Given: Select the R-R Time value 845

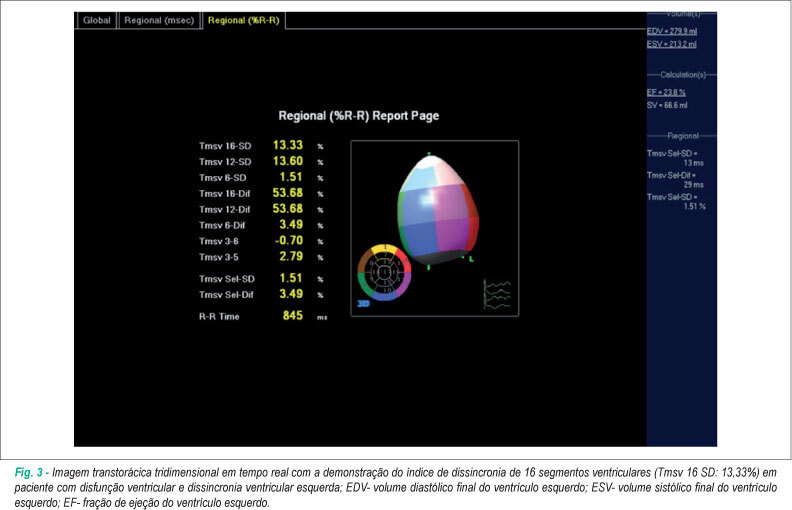Looking at the screenshot, I should pos(293,316).
